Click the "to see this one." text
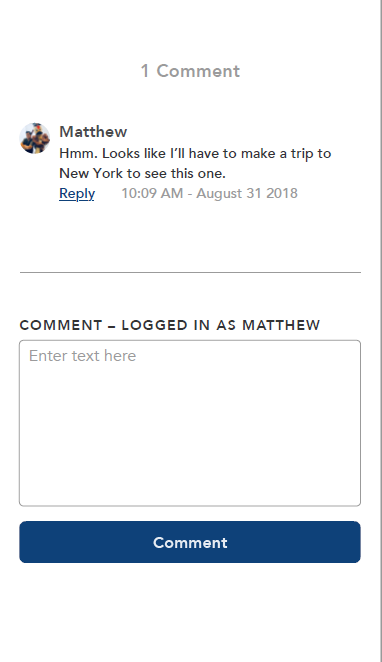This screenshot has width=382, height=662. pos(177,173)
